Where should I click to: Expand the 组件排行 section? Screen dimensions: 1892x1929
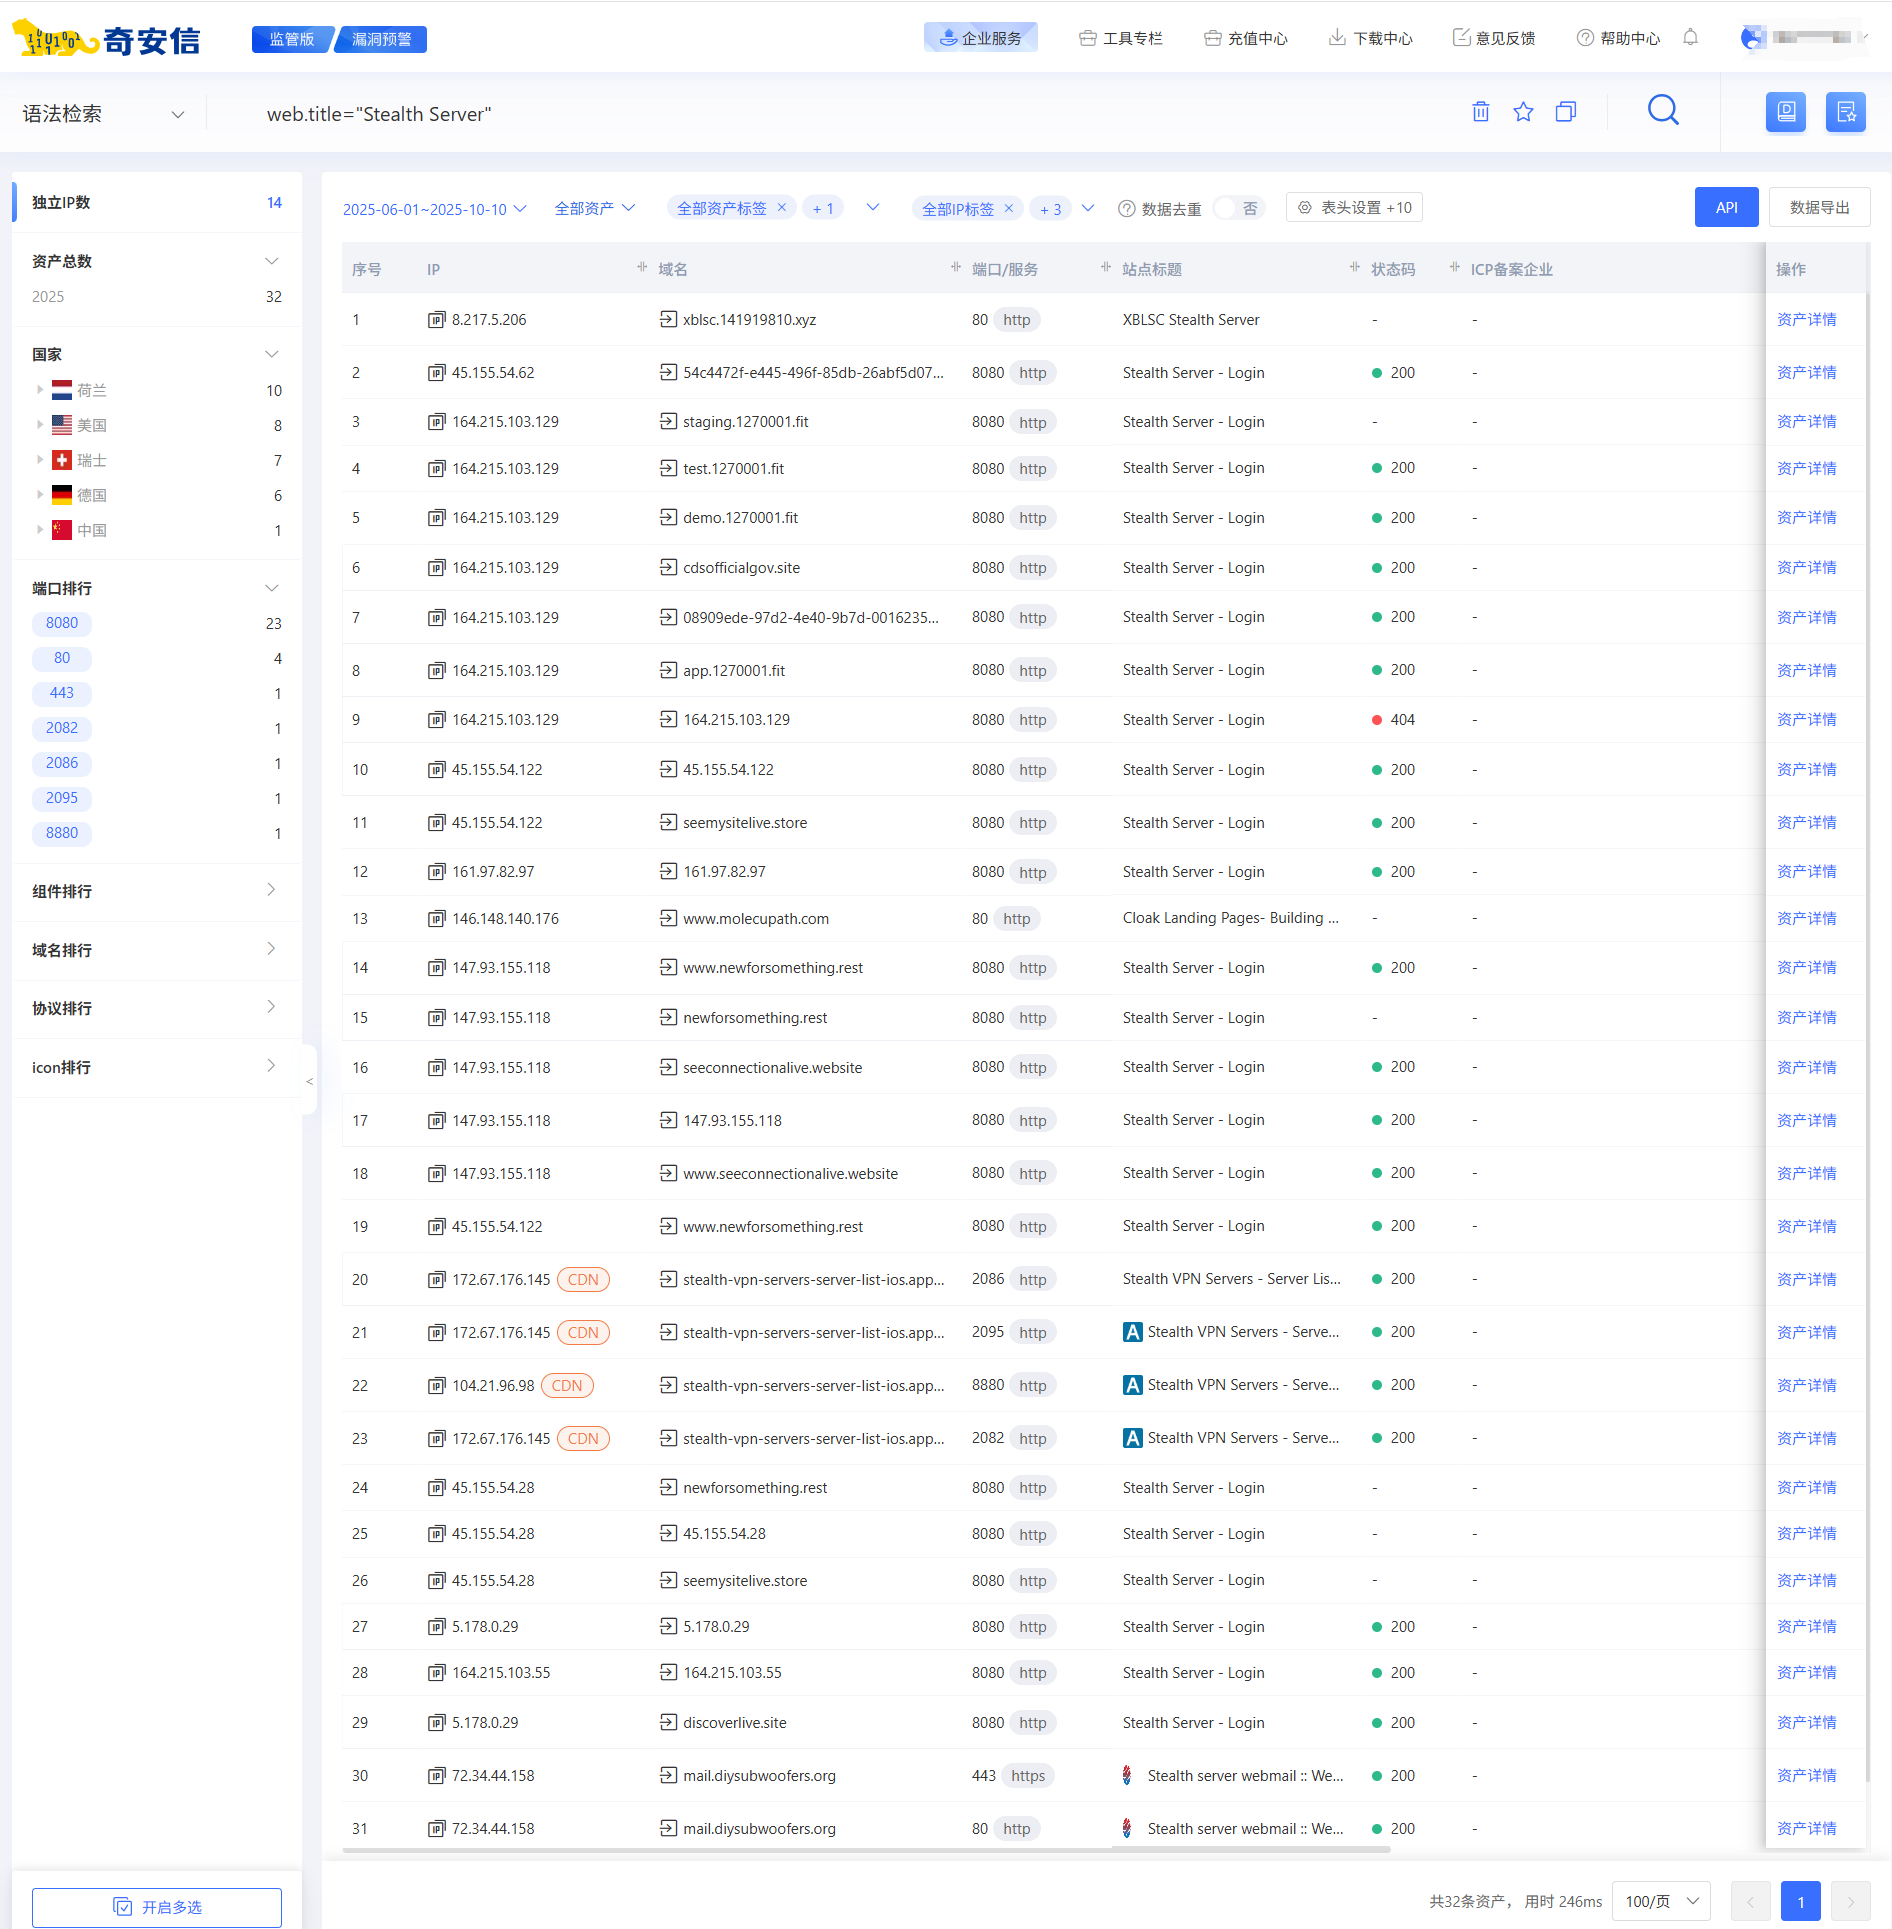point(156,891)
